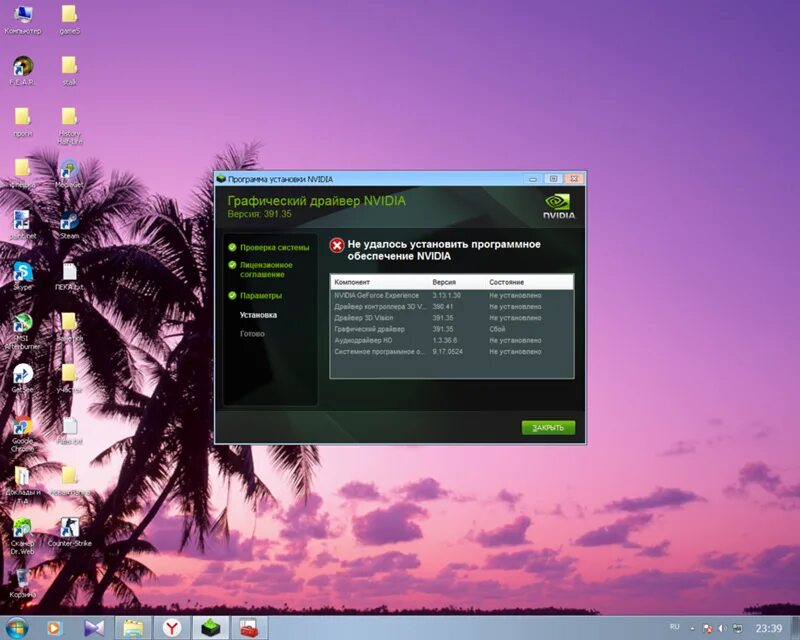Image resolution: width=800 pixels, height=640 pixels.
Task: Click the installer's title bar NVIDIA icon
Action: coord(221,179)
